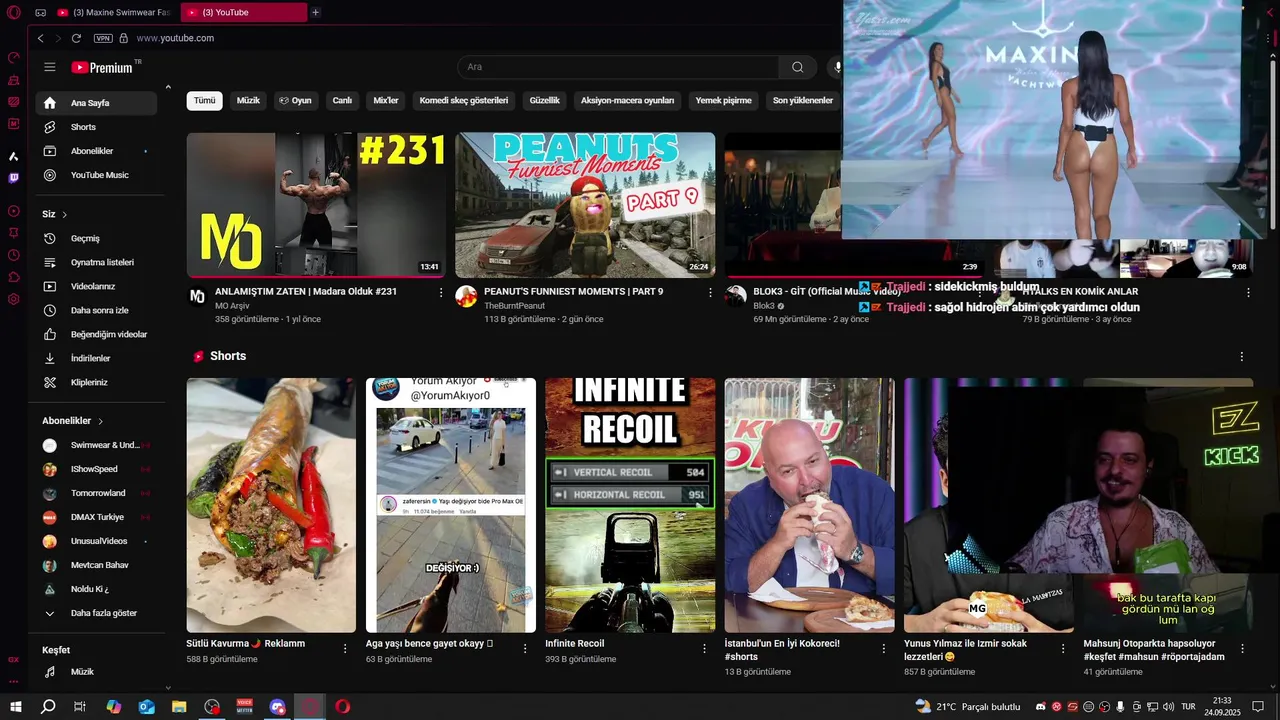
Task: Open Opera sidebar settings gear
Action: click(x=13, y=299)
